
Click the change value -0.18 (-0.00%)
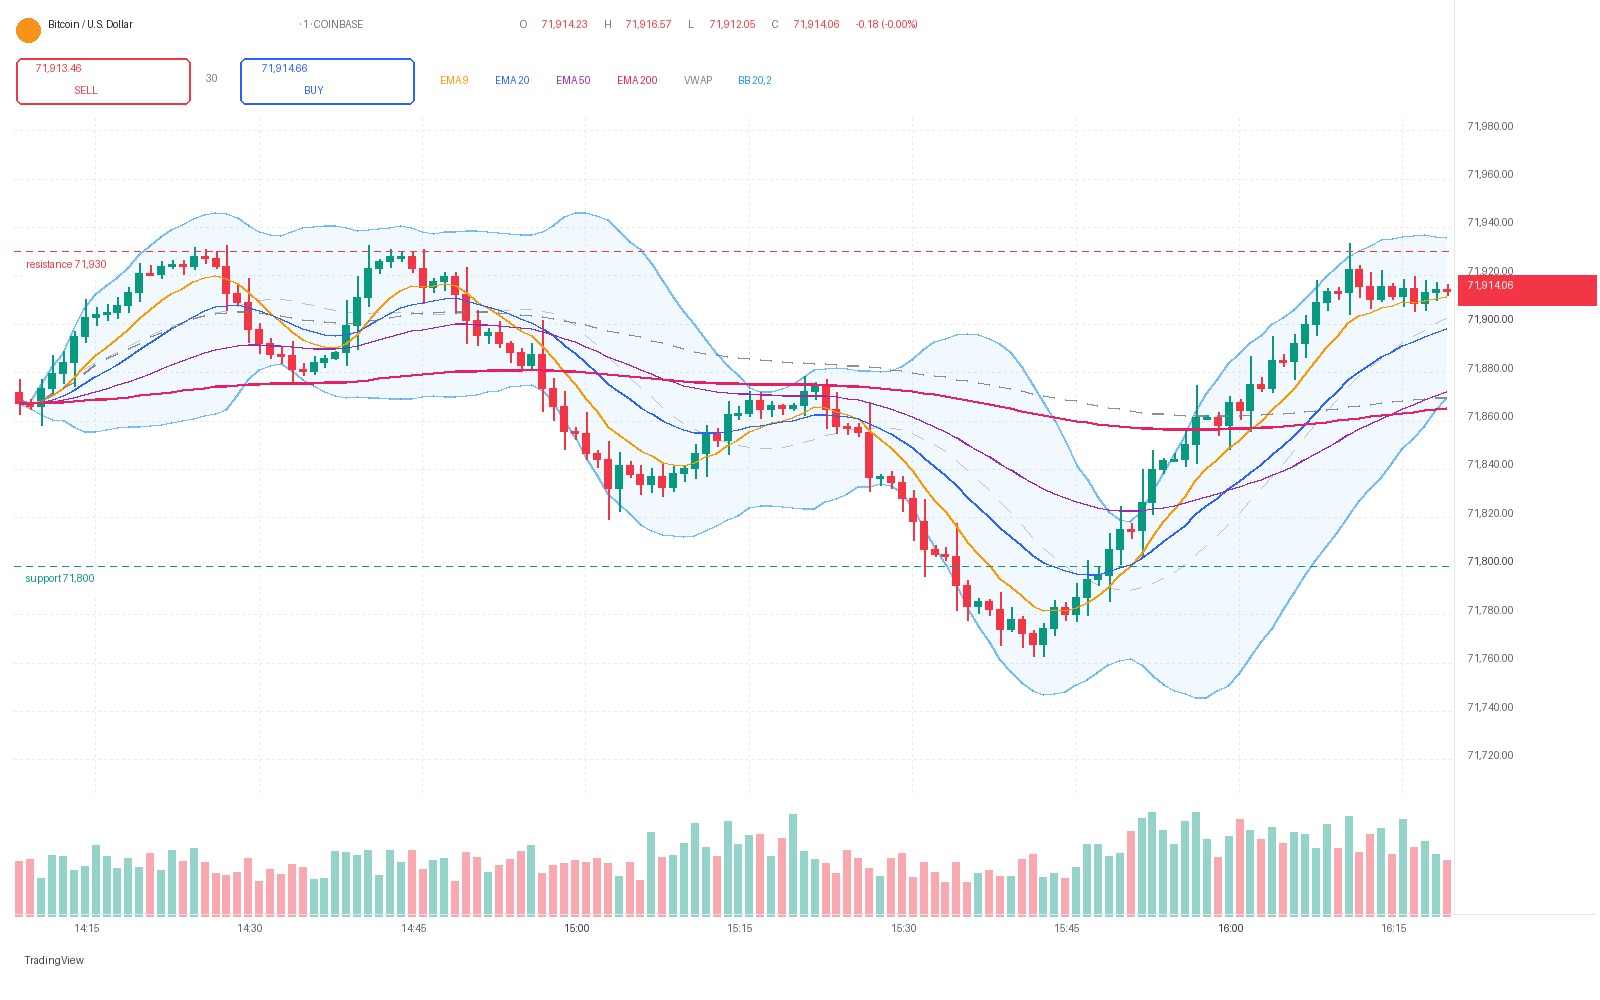(887, 24)
